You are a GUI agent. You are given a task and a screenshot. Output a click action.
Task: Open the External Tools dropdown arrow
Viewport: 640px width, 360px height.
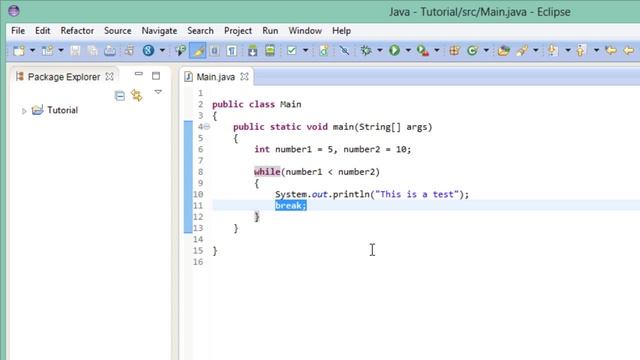(436, 51)
